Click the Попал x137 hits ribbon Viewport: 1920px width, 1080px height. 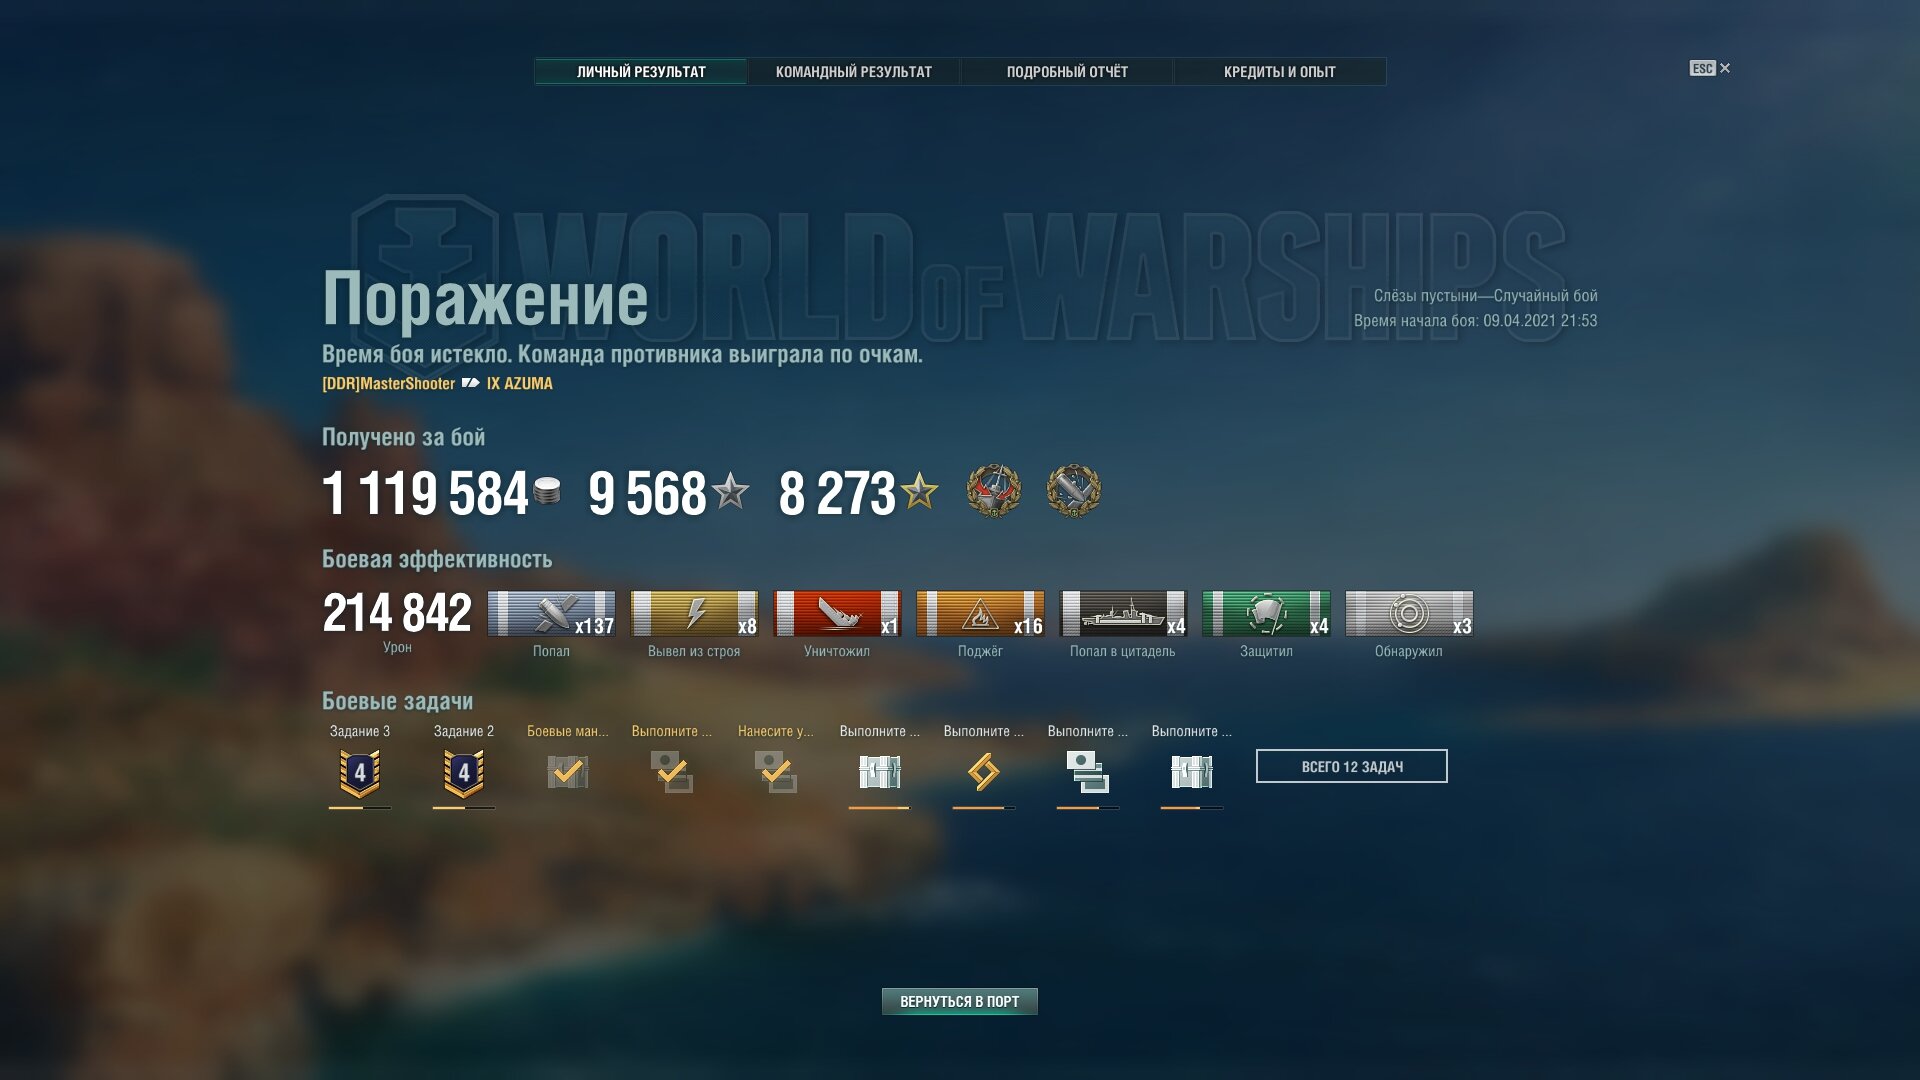click(551, 614)
